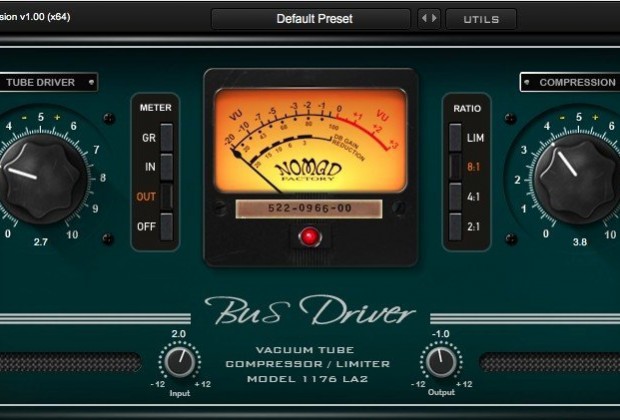
Task: Open the UTILS menu
Action: 481,19
